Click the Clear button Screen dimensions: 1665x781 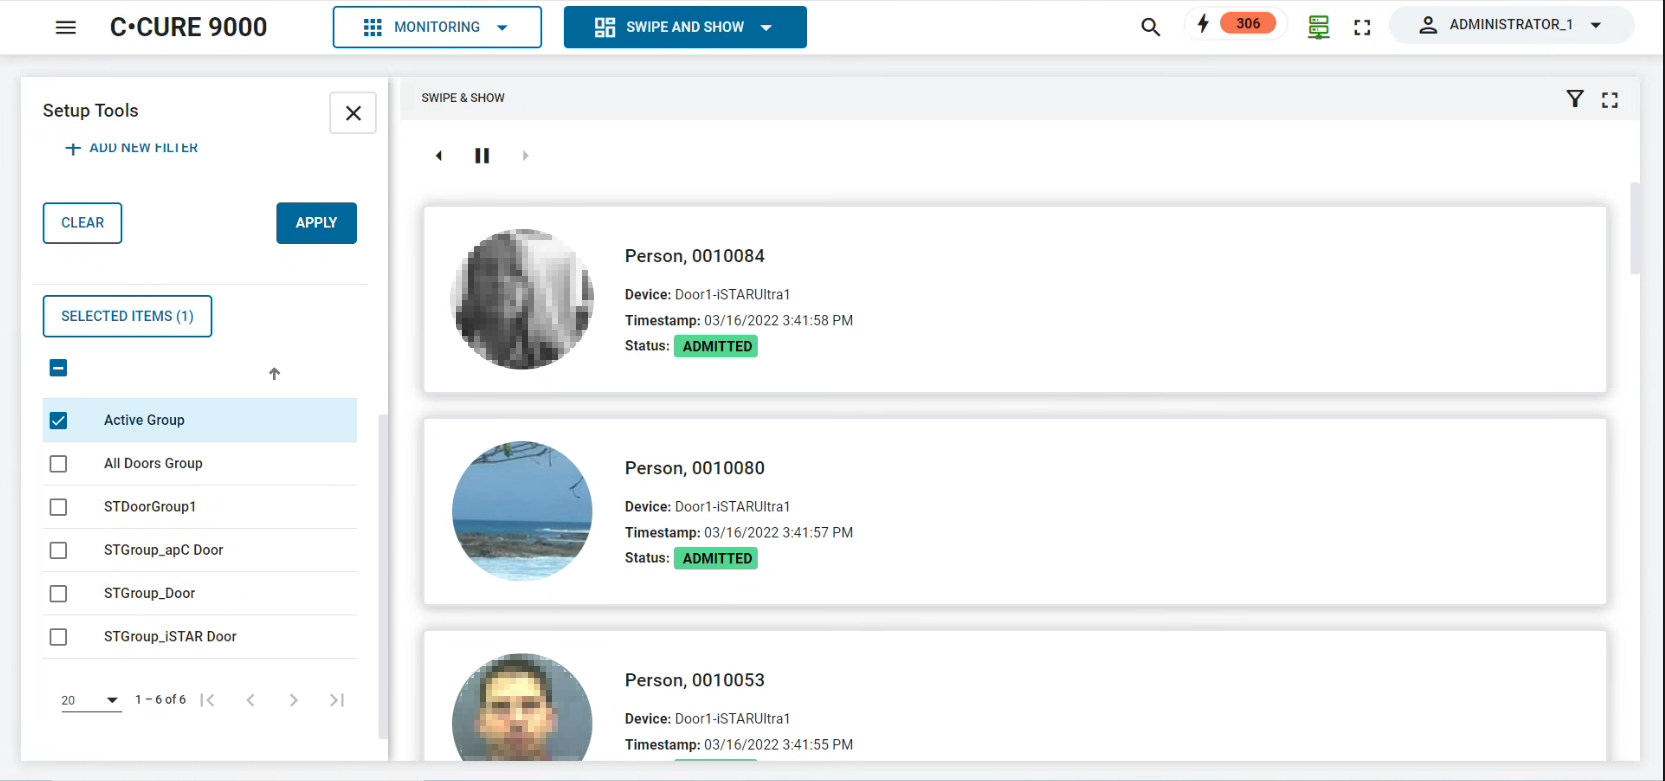[x=82, y=223]
